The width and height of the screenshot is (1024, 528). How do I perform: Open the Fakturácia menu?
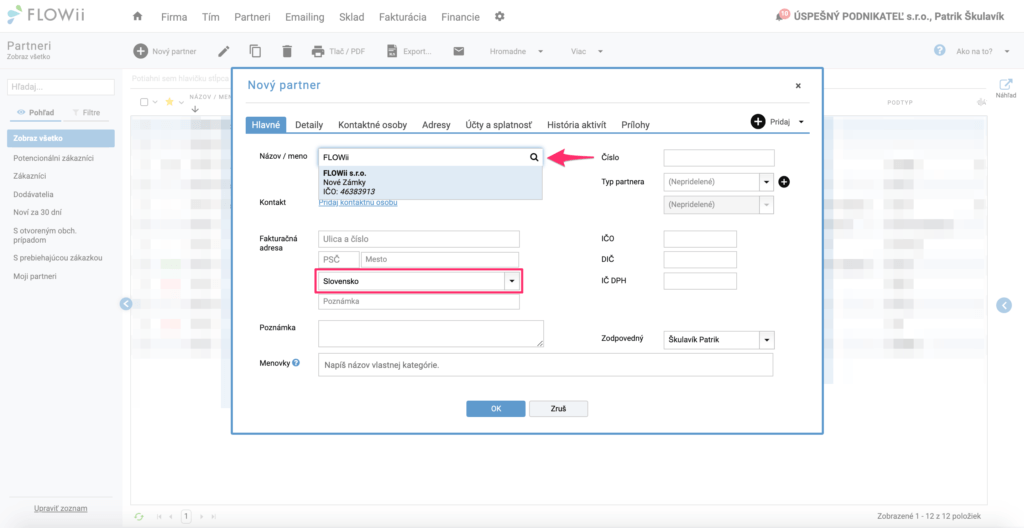tap(403, 17)
